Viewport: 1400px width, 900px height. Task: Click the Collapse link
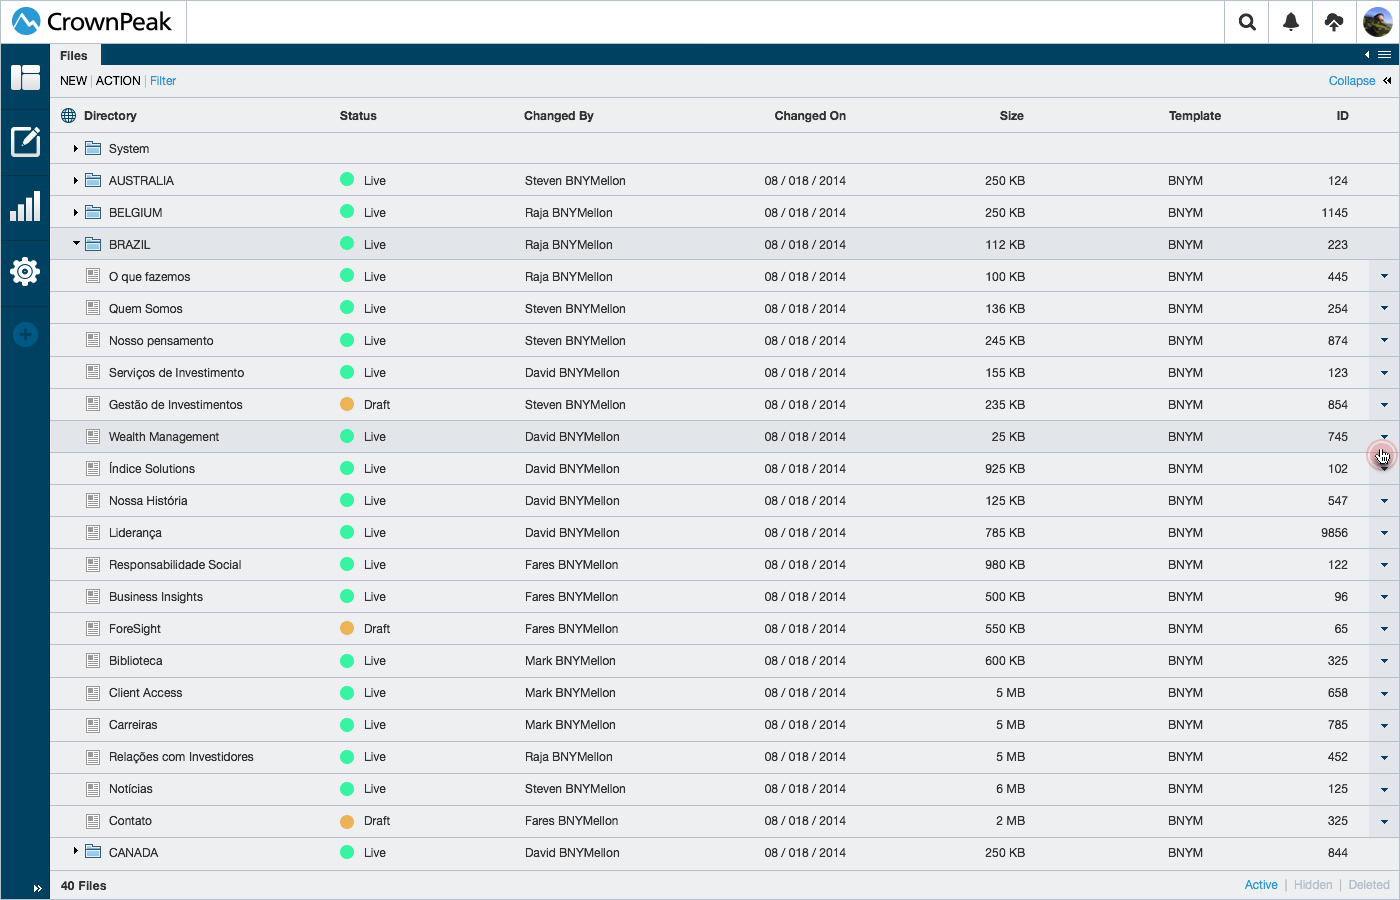coord(1352,81)
